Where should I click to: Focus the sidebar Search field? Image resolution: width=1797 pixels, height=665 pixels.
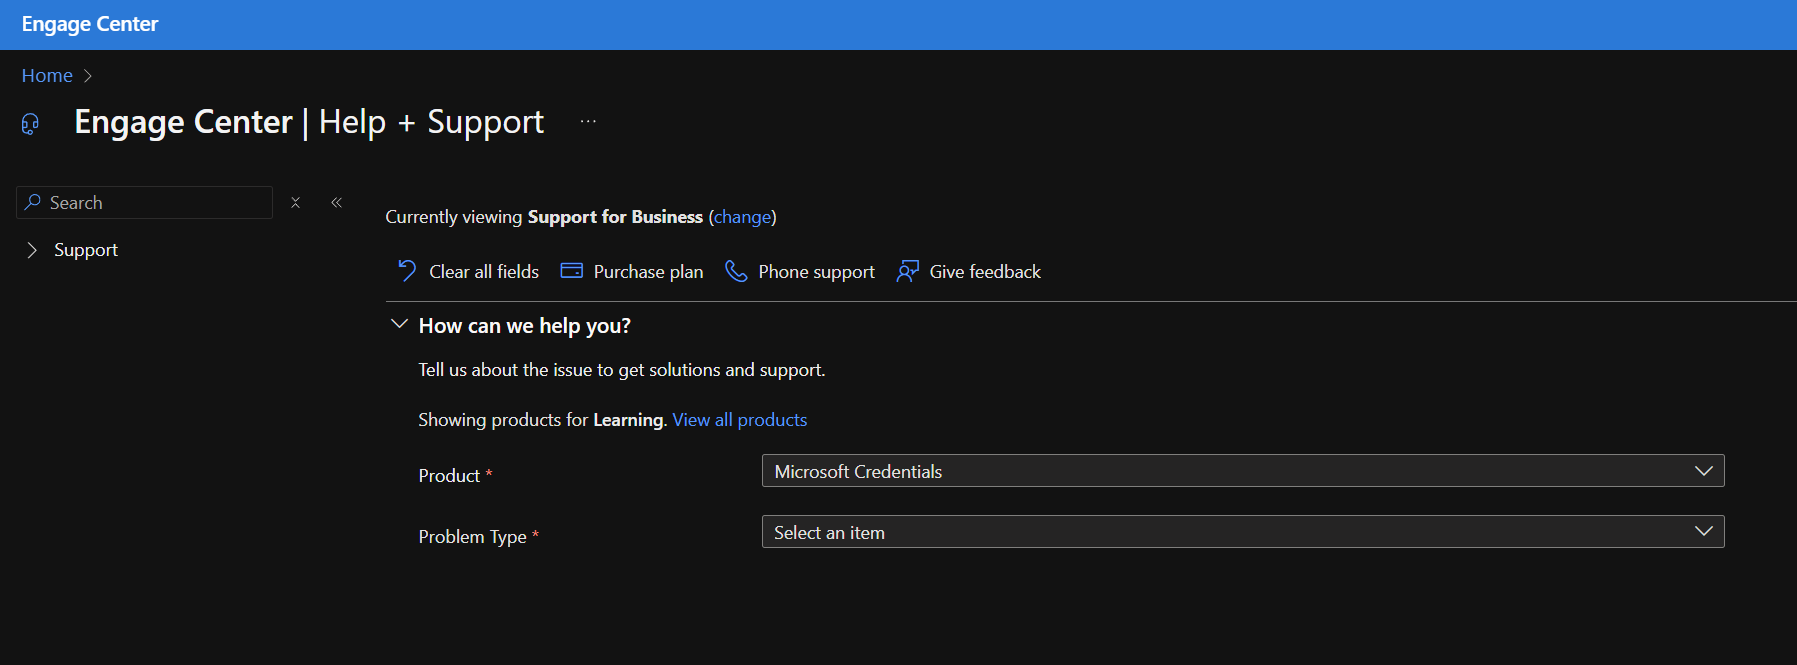coord(145,202)
